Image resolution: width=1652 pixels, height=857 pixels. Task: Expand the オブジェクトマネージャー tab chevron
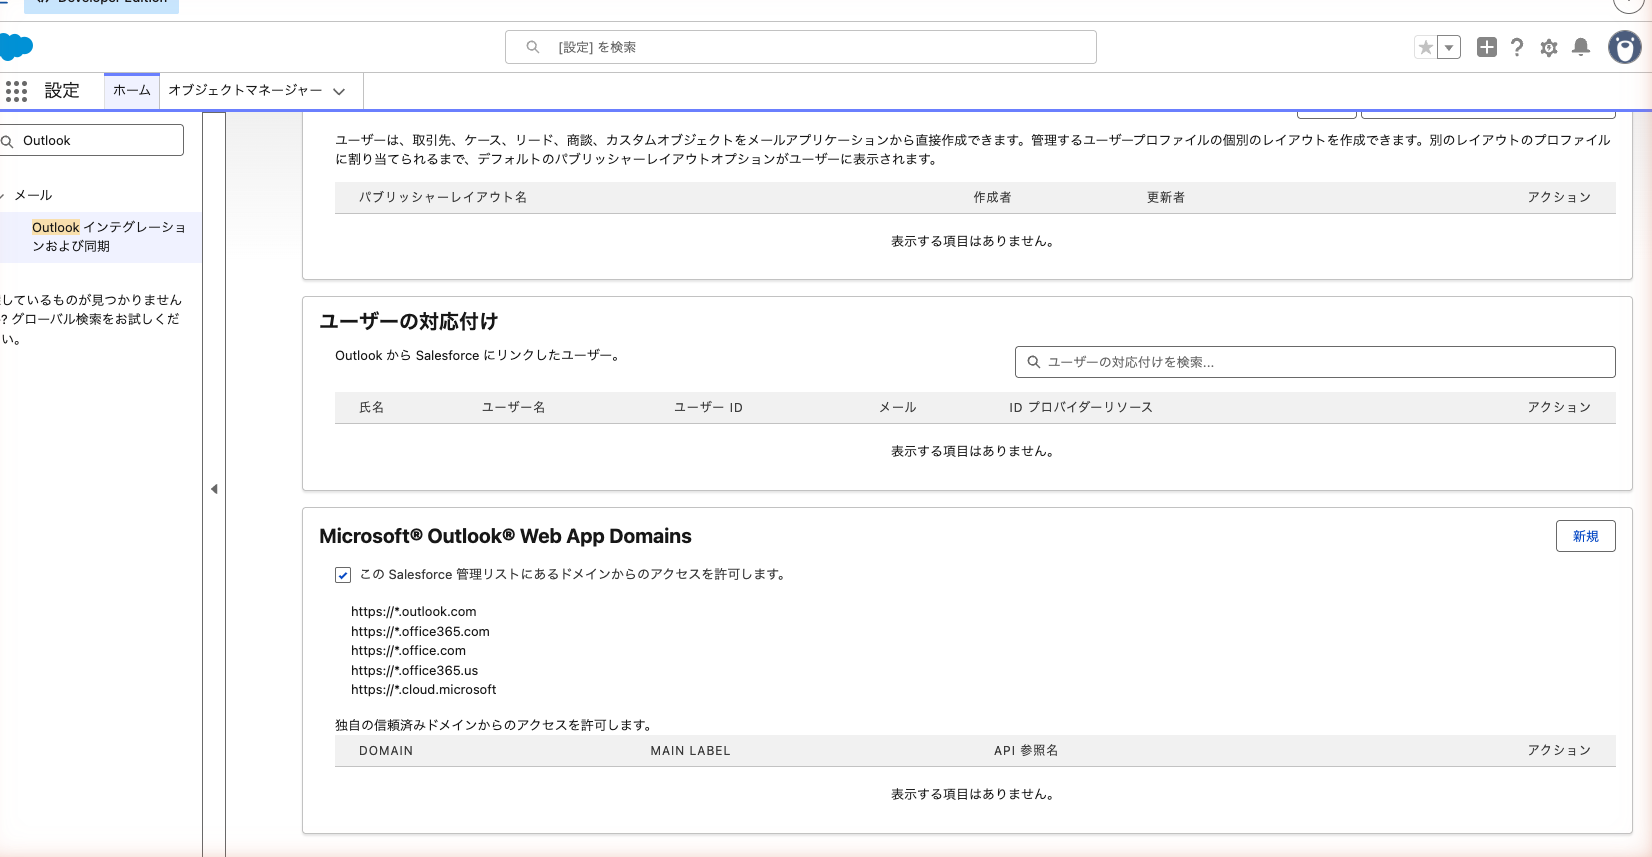pos(339,91)
